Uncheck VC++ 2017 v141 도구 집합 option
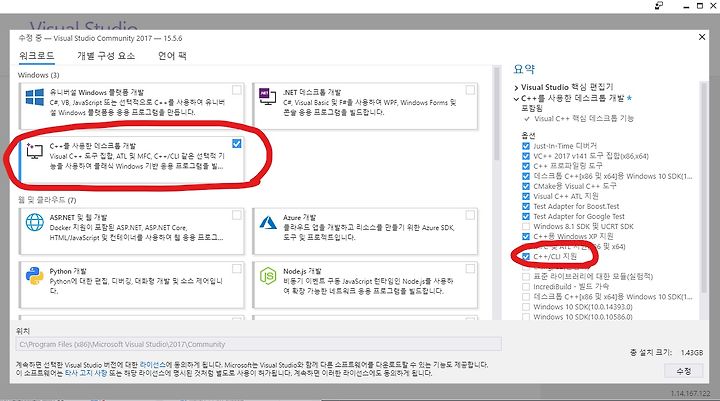 (x=526, y=156)
